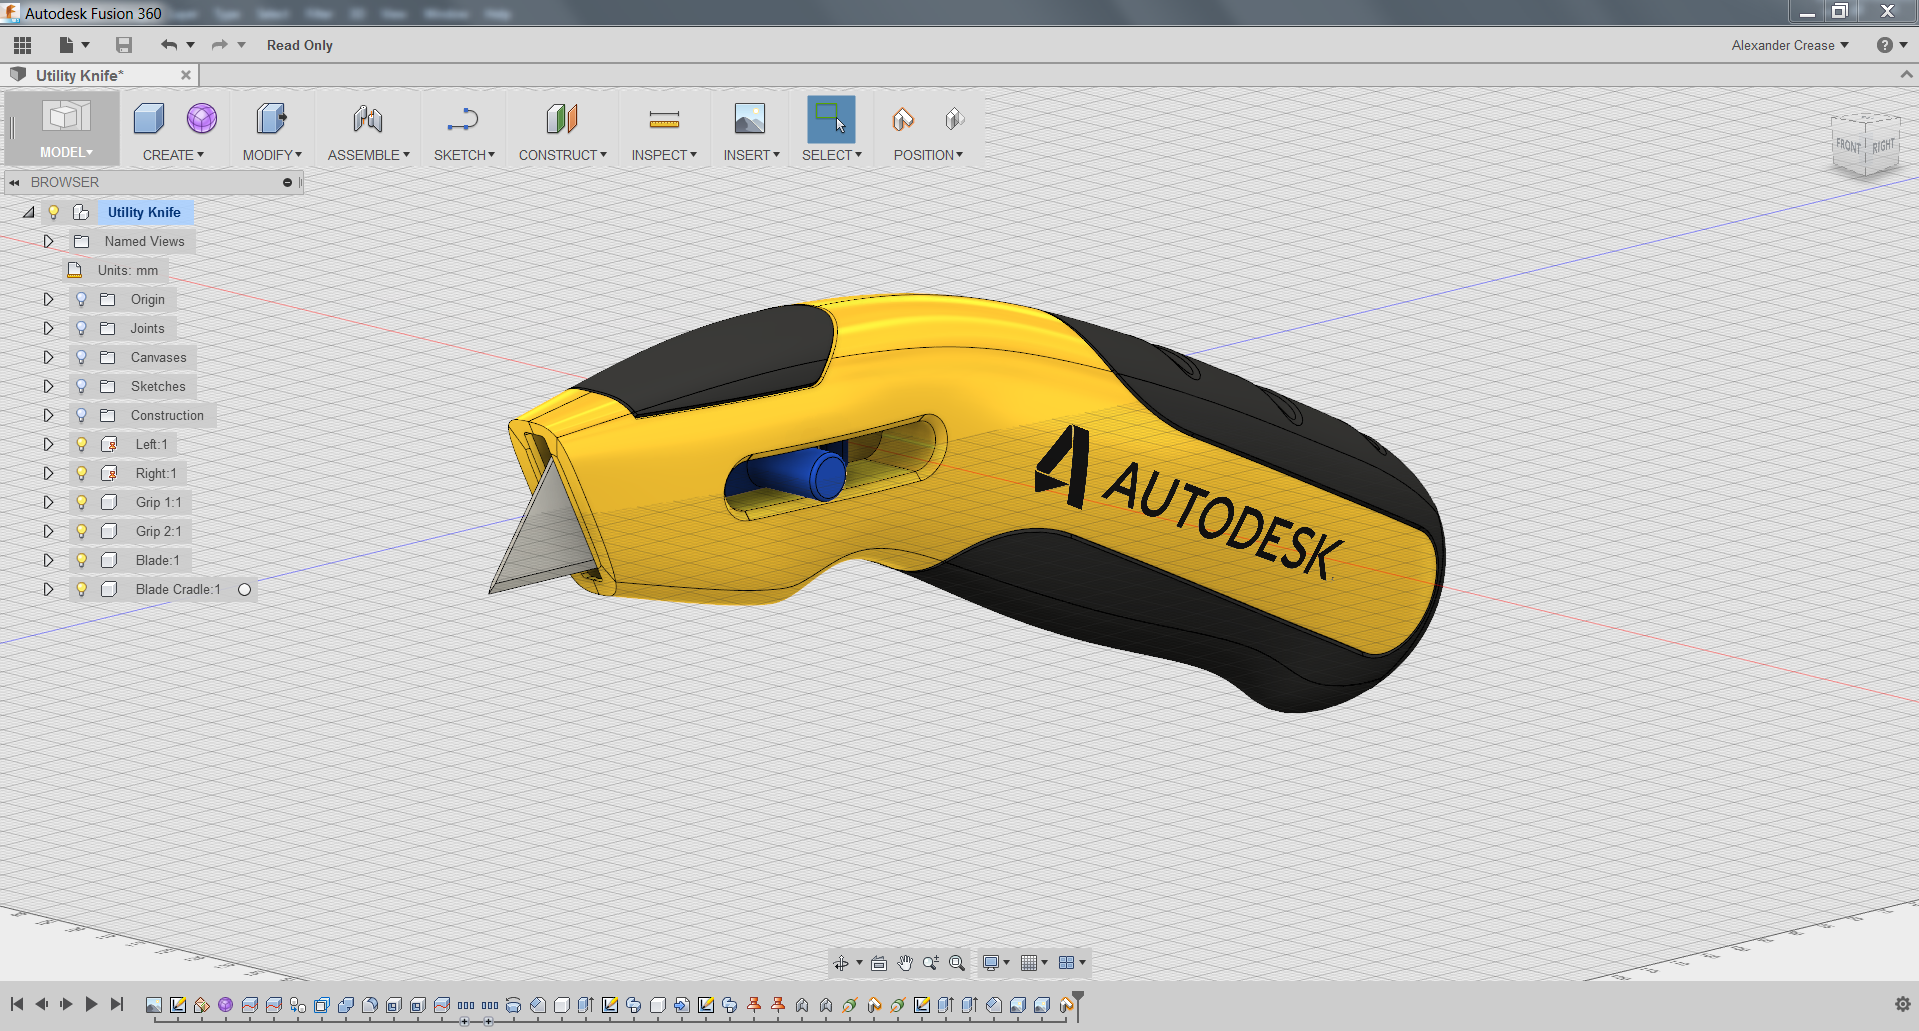Toggle visibility of Blade:1 component

coord(80,560)
